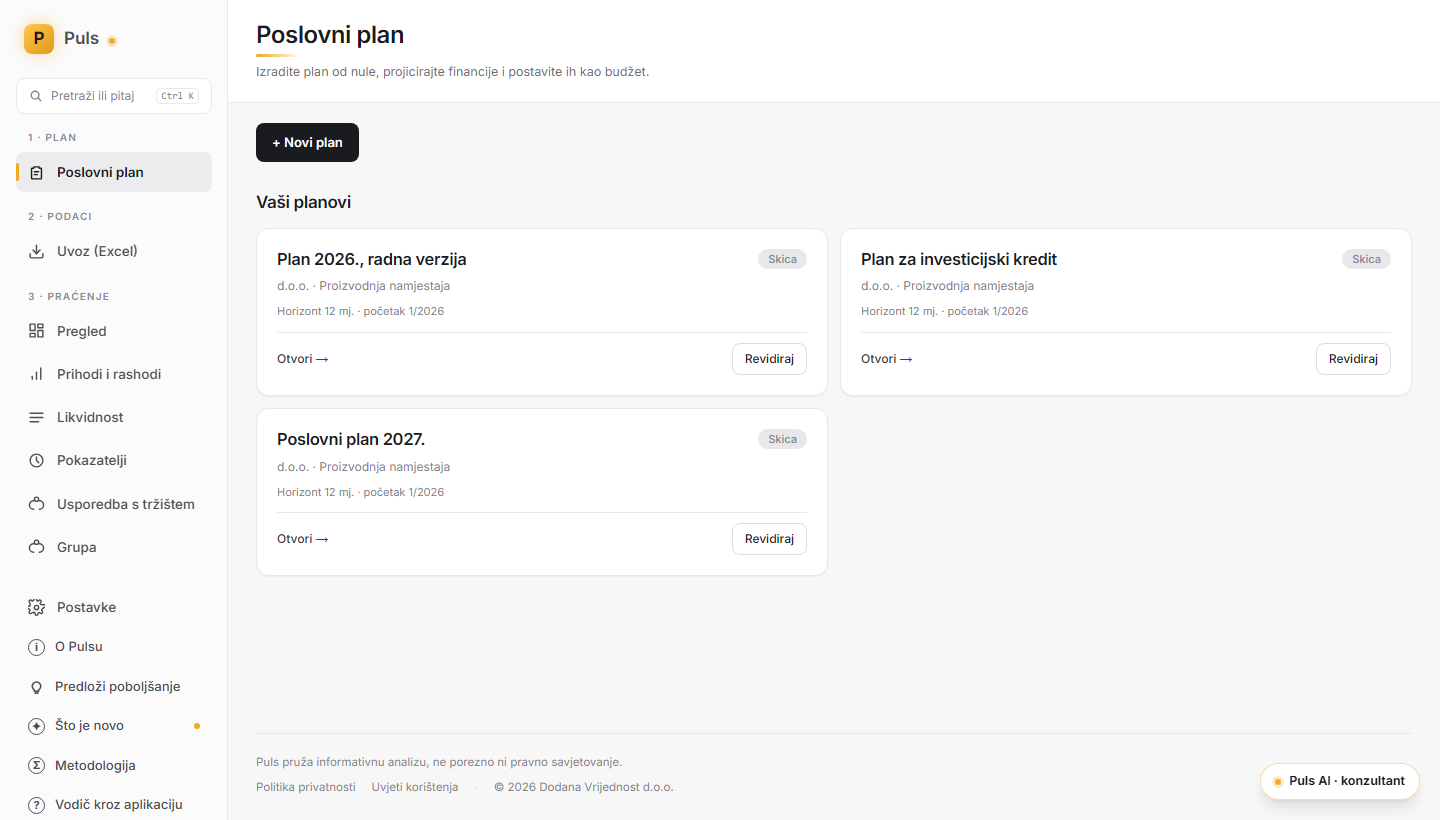This screenshot has height=820, width=1440.
Task: Click Predloži poboljšanje lightbulb icon
Action: pos(37,687)
